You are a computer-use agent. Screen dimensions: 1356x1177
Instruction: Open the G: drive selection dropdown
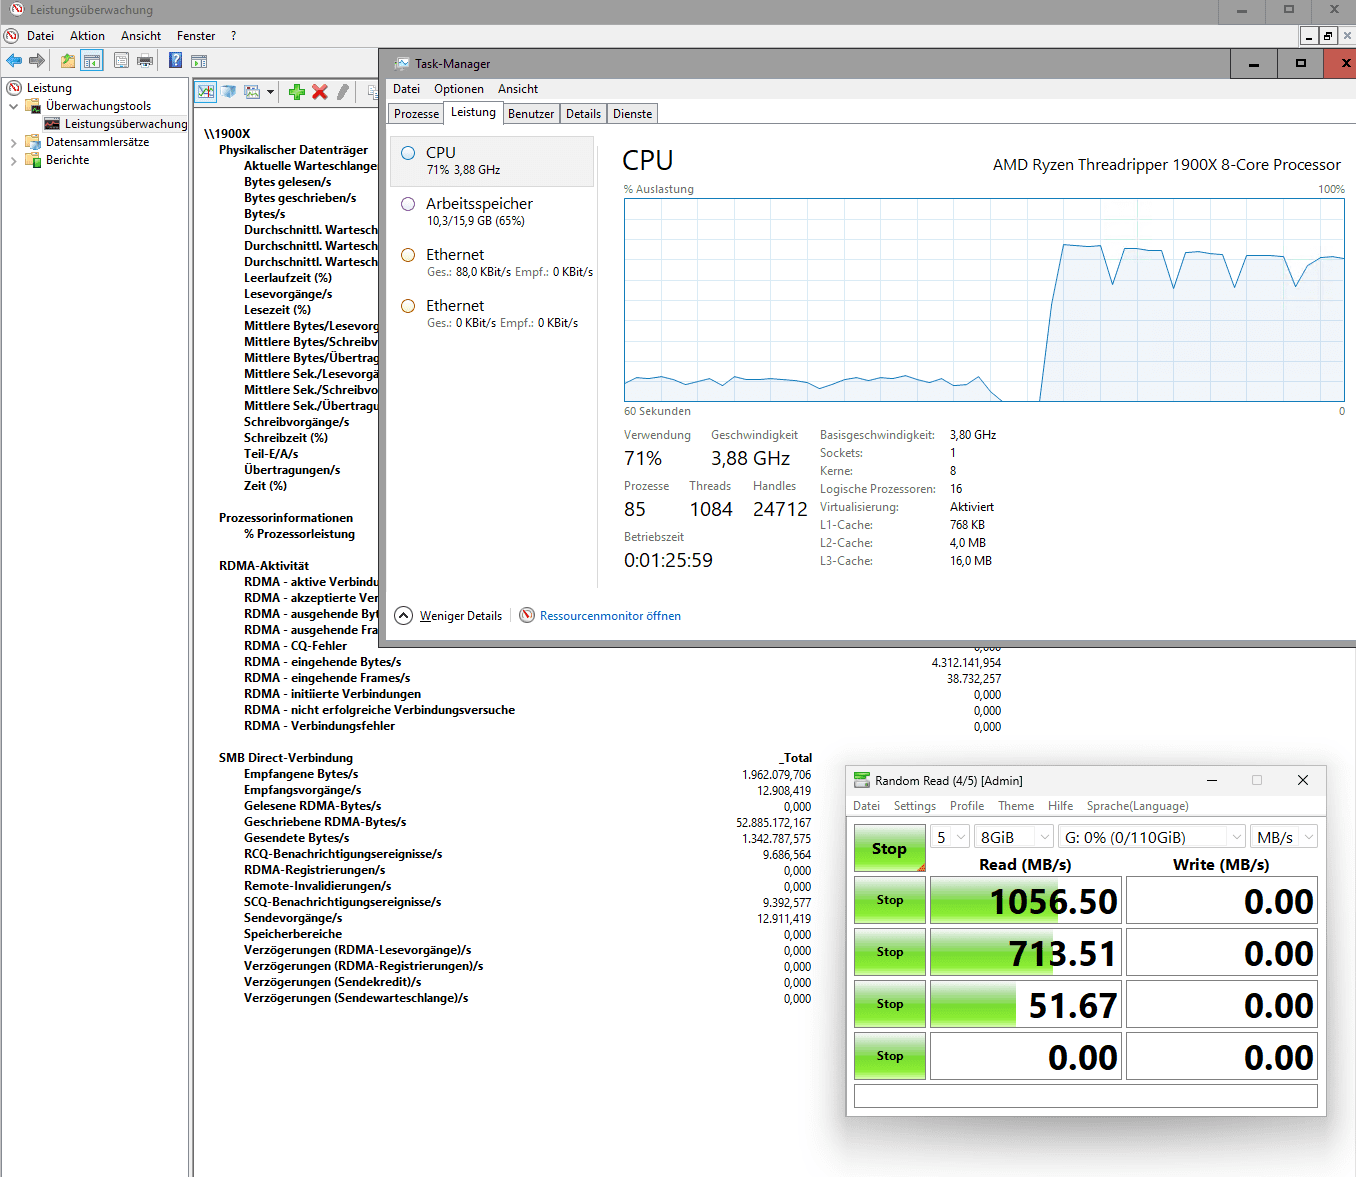[x=1152, y=837]
